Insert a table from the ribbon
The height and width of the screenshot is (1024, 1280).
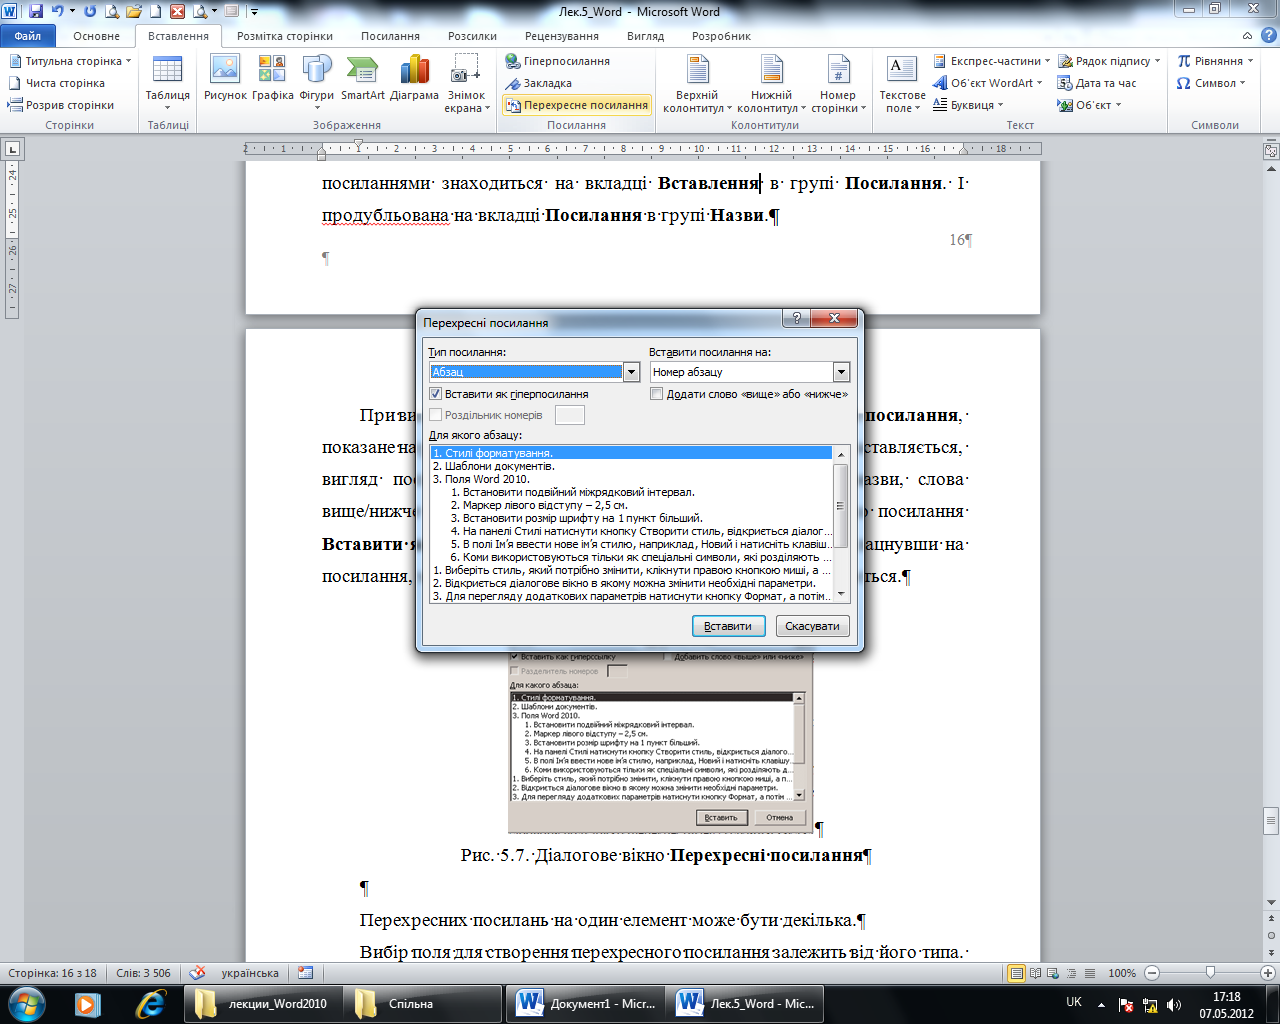click(x=167, y=84)
